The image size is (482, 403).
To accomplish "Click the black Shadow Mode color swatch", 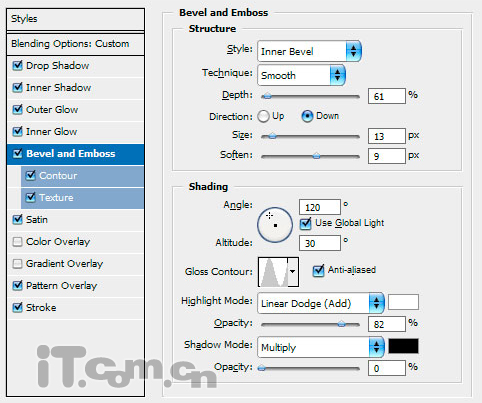I will pos(403,346).
